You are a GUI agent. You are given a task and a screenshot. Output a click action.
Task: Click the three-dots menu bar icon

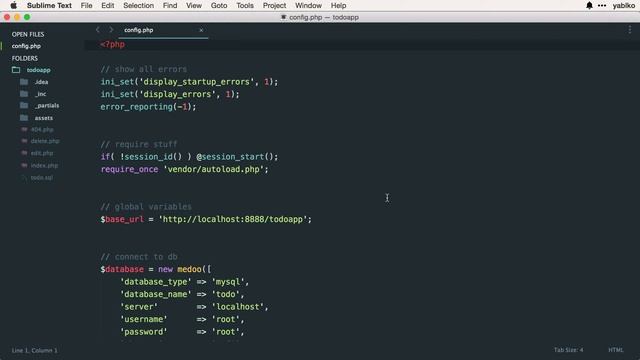point(602,5)
